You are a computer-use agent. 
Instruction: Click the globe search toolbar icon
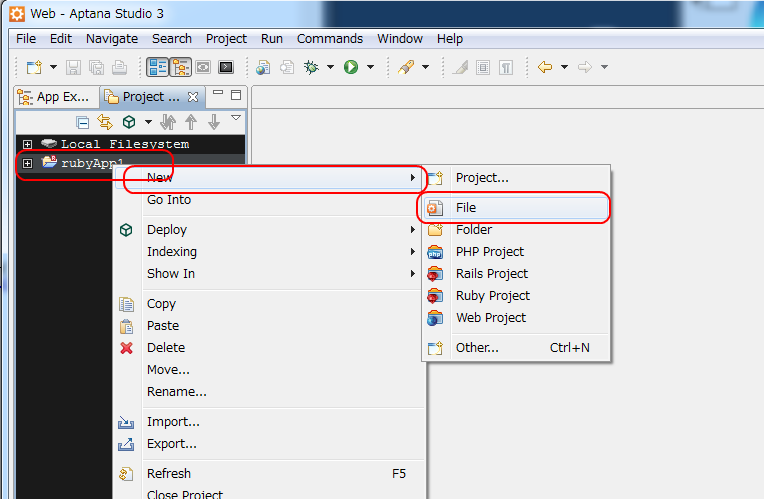[263, 67]
